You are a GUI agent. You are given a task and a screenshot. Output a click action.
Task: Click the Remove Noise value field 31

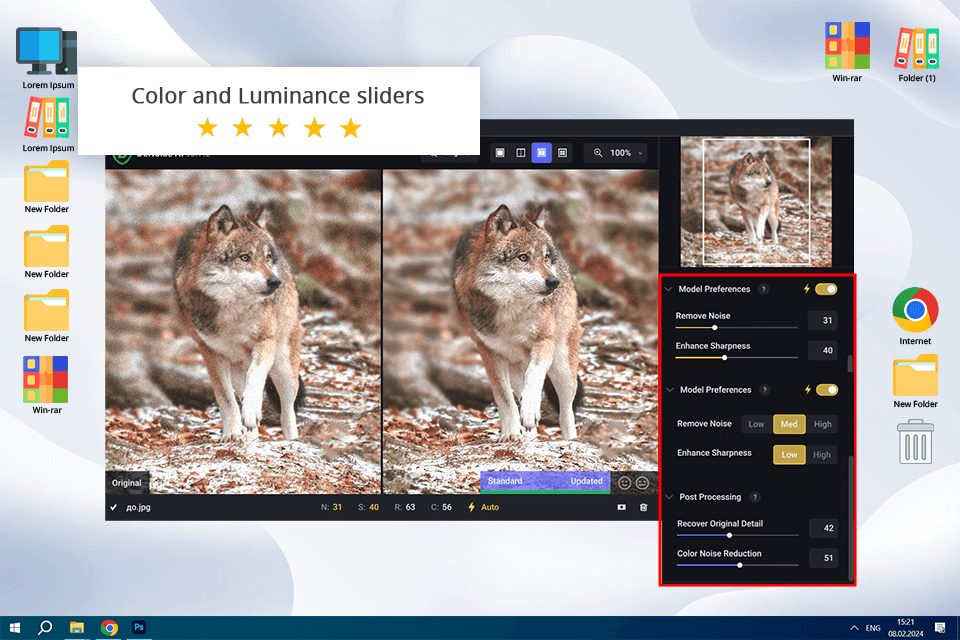pos(822,320)
